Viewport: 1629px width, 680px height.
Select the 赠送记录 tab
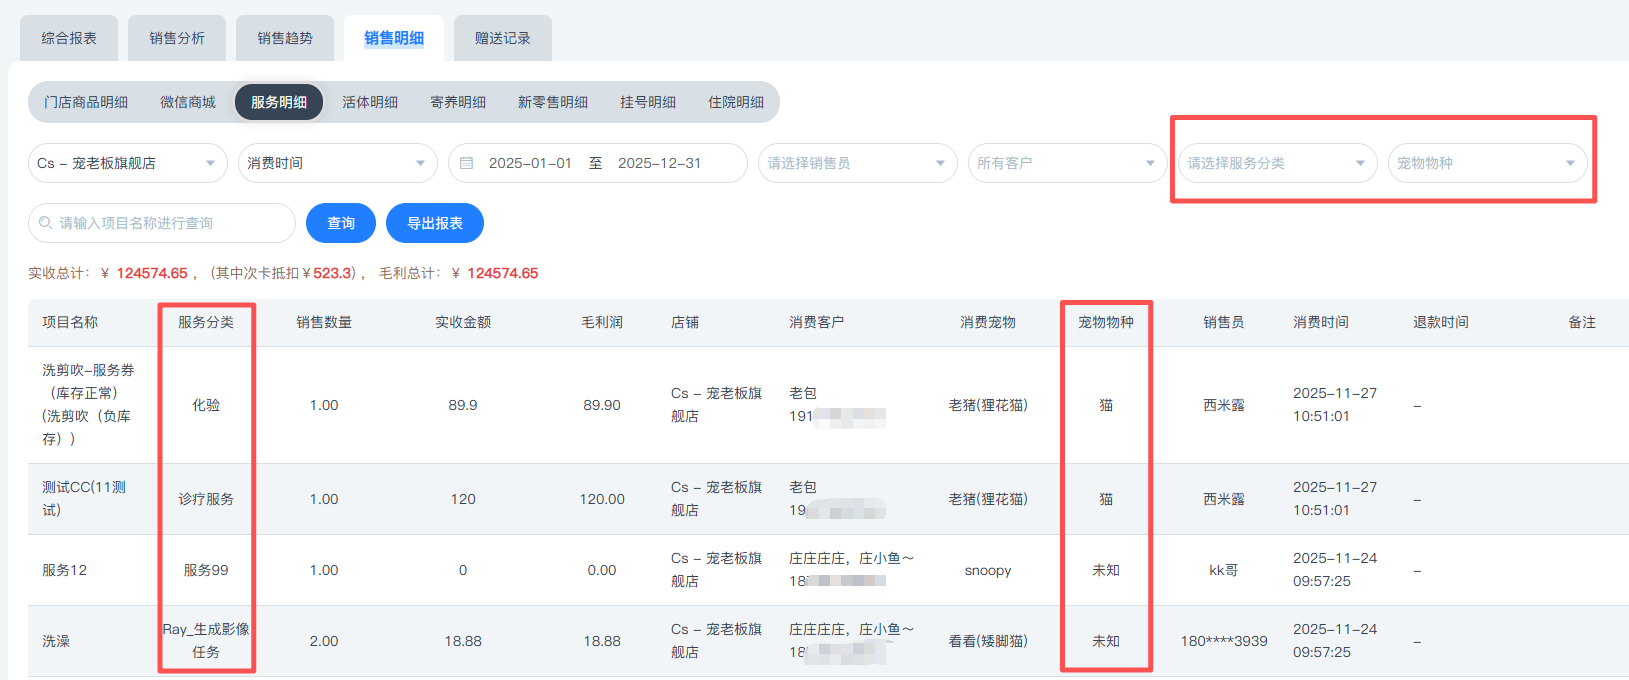(x=503, y=38)
